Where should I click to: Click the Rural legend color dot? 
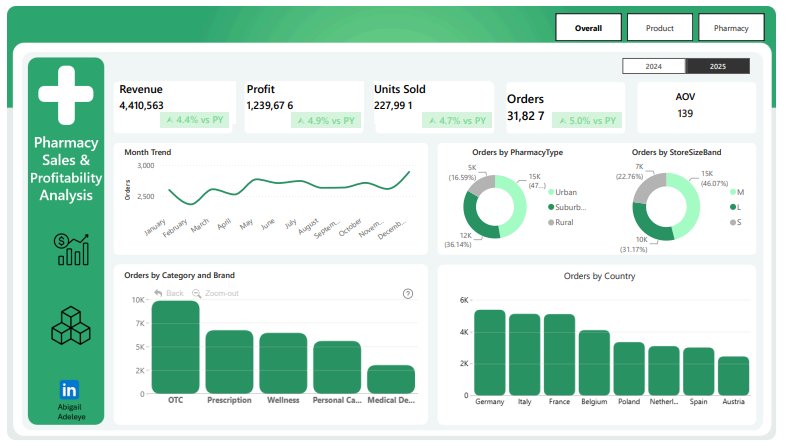point(551,222)
